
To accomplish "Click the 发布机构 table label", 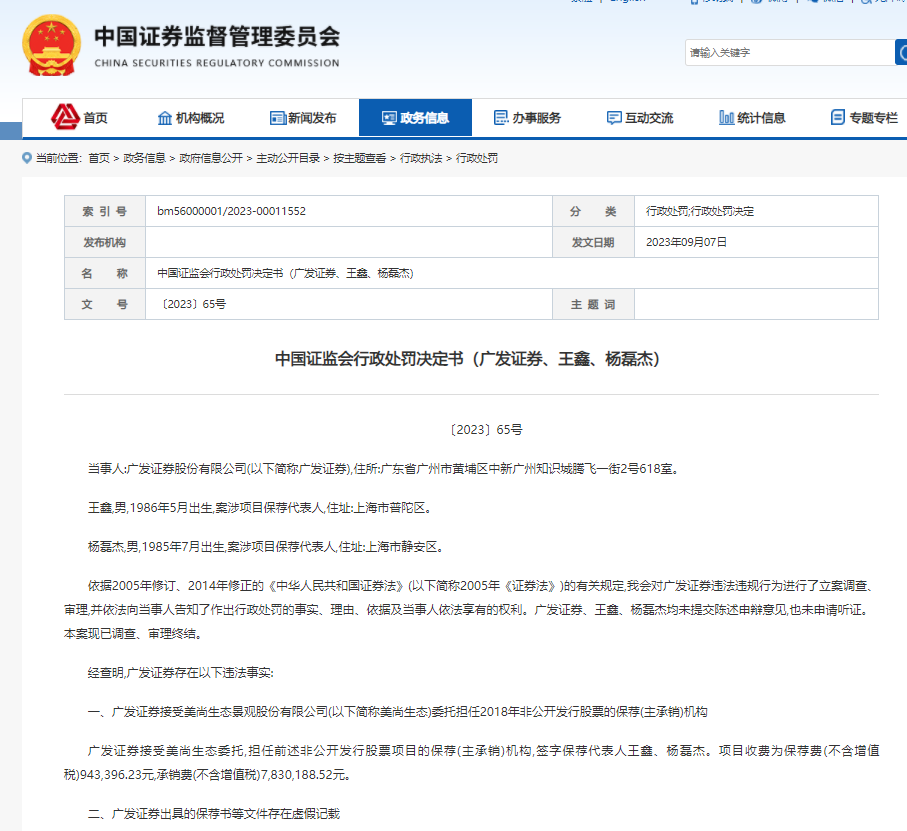I will 105,242.
